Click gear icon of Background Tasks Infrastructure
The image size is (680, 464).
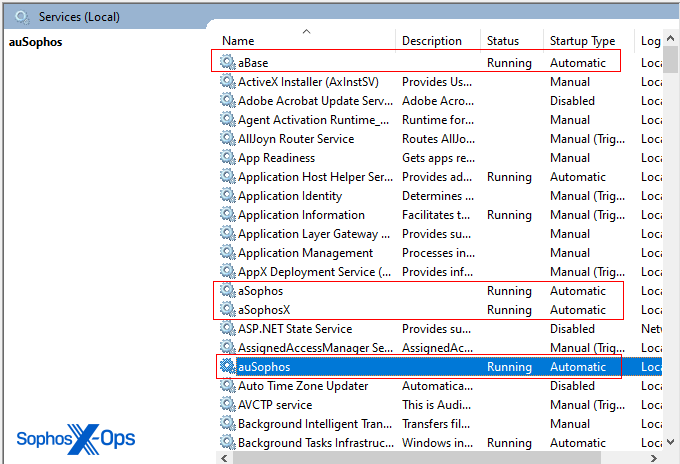228,442
